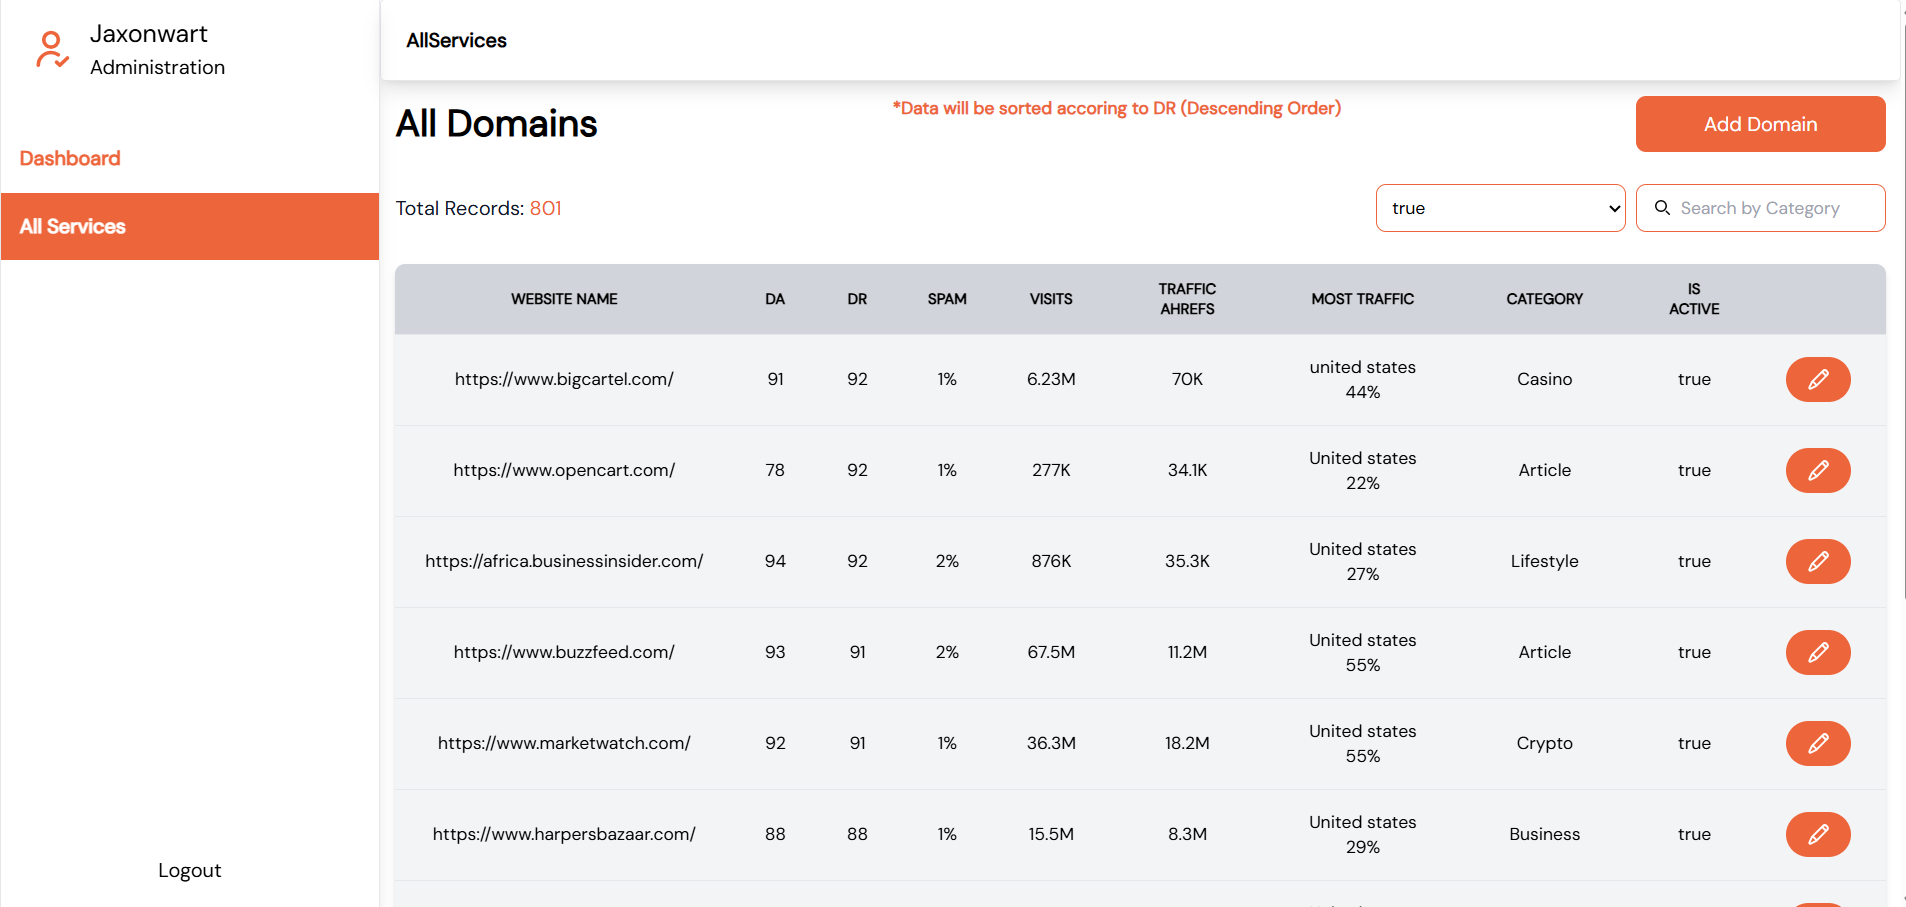The image size is (1906, 907).
Task: Log out using the Logout link
Action: click(x=189, y=870)
